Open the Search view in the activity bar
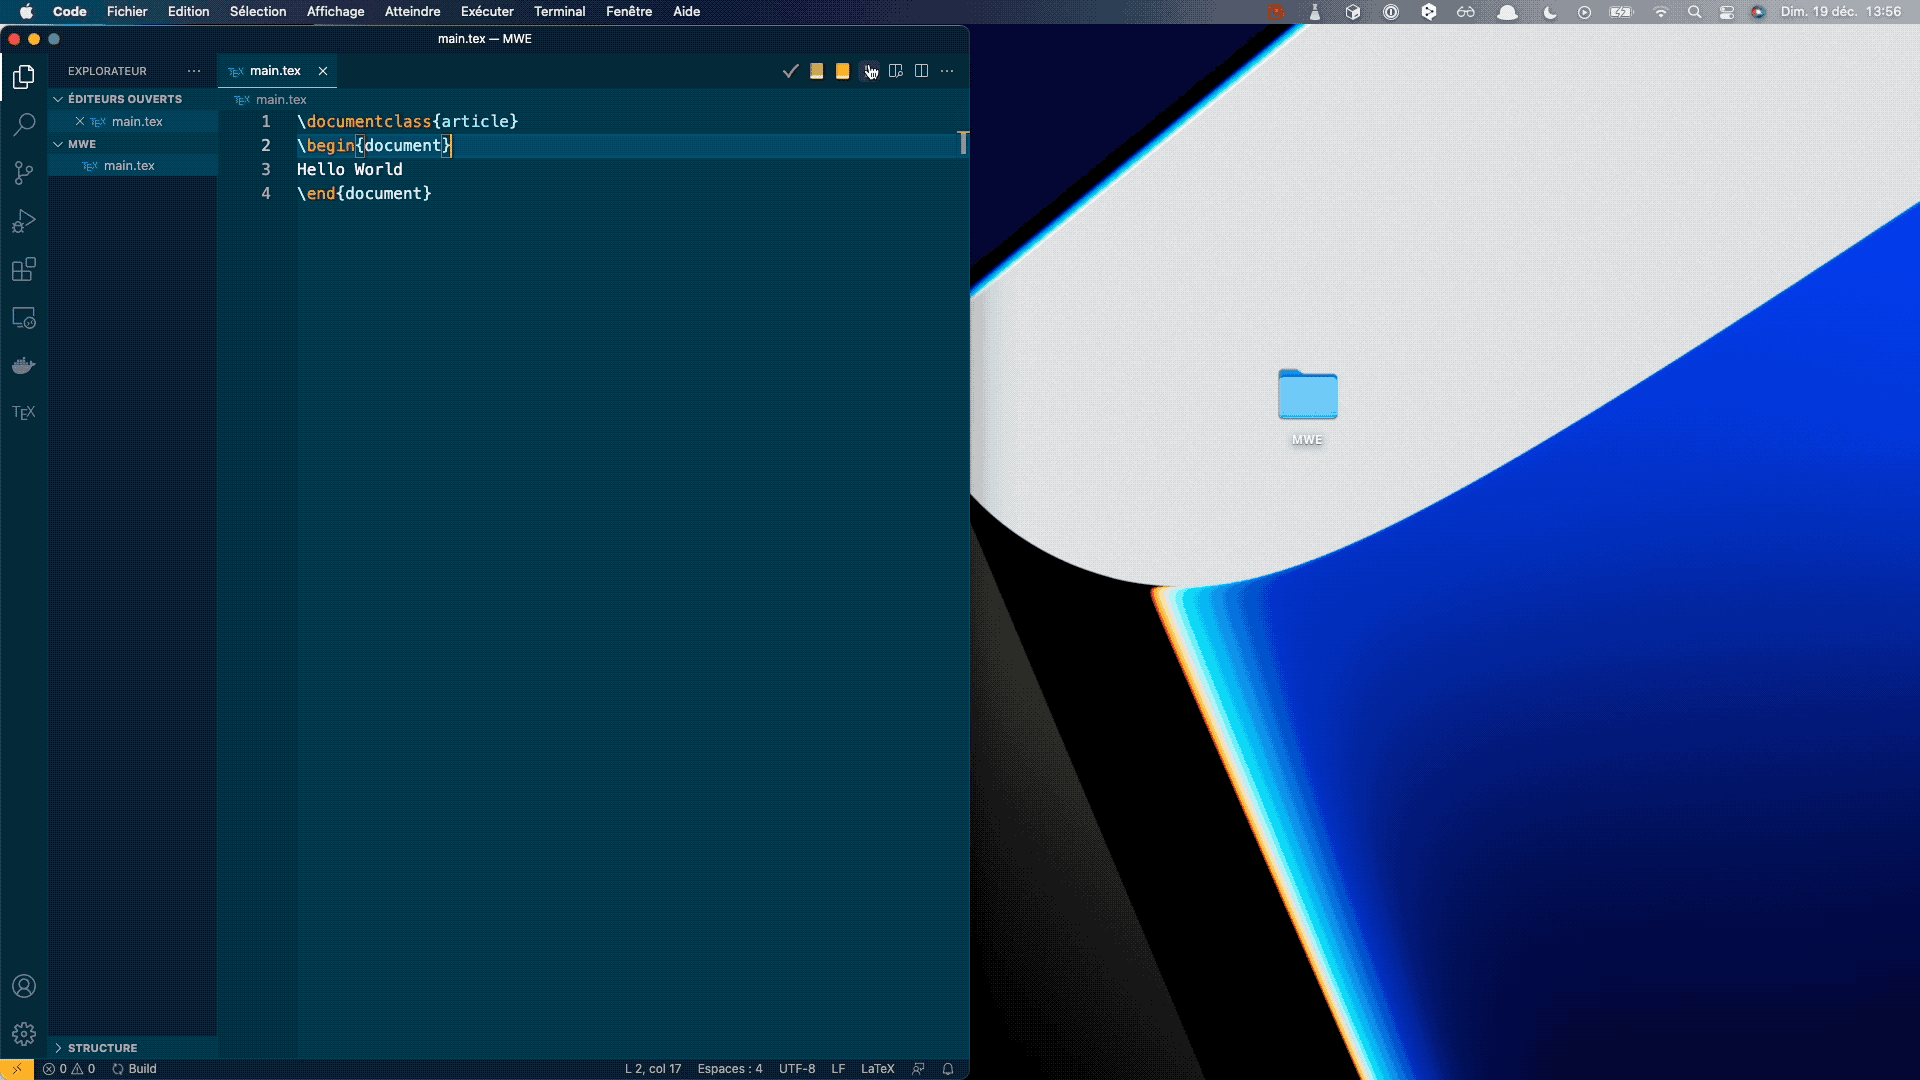The width and height of the screenshot is (1920, 1080). tap(24, 124)
